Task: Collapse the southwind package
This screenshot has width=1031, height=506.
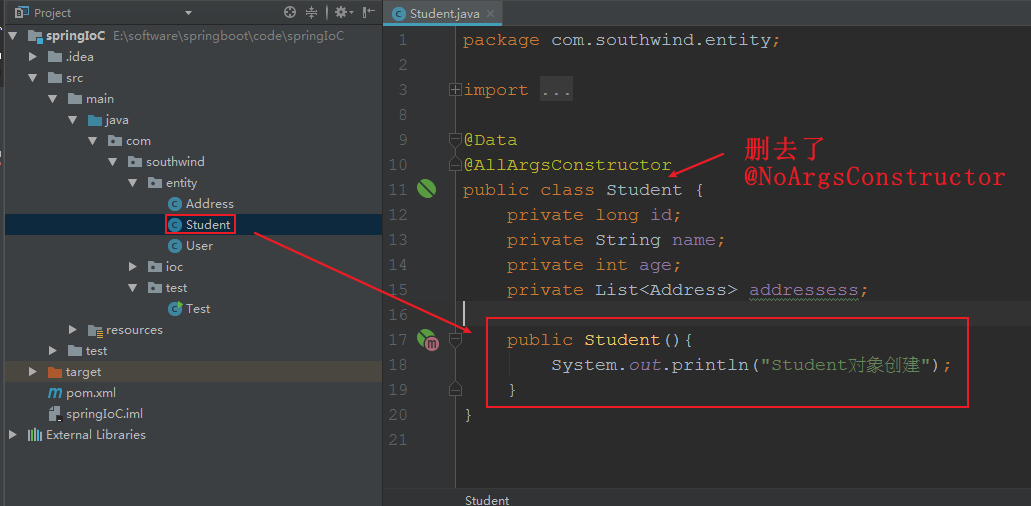Action: 112,162
